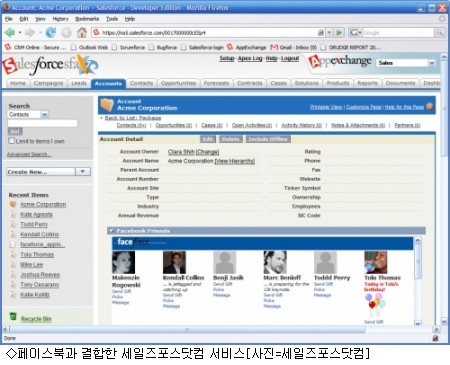Collapse the Facebook Friends section

point(111,231)
